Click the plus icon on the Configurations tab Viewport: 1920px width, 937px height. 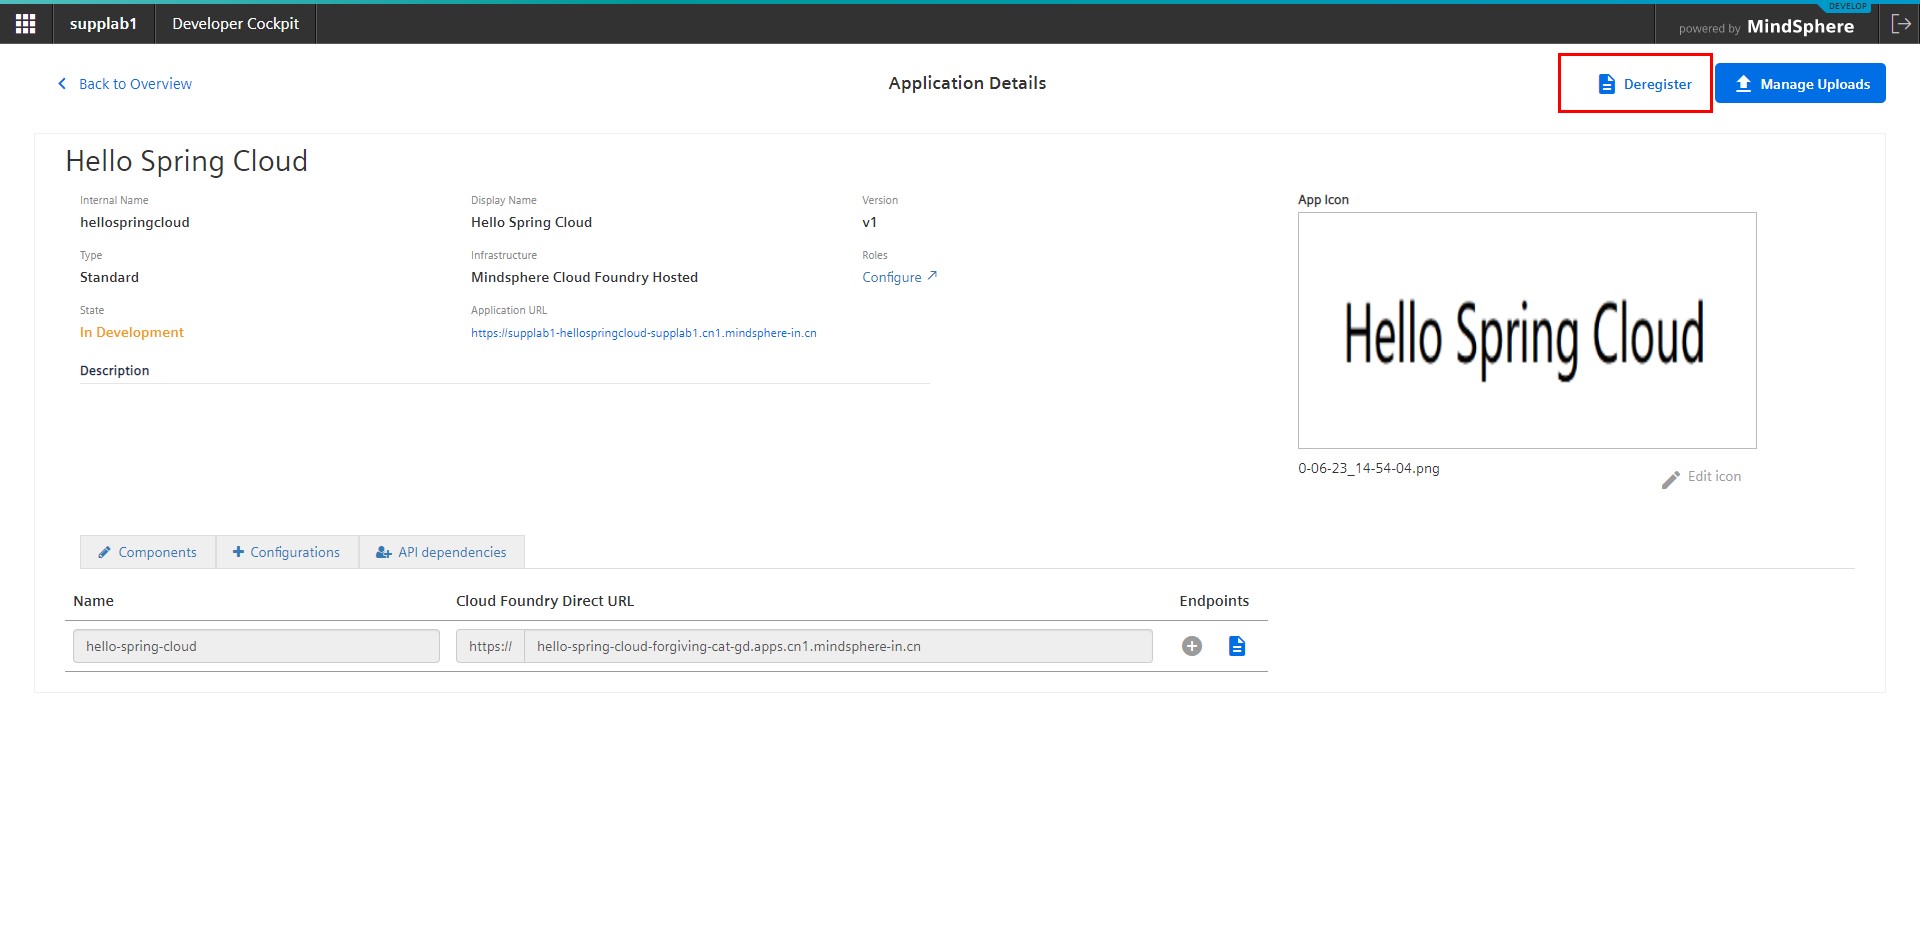[238, 551]
